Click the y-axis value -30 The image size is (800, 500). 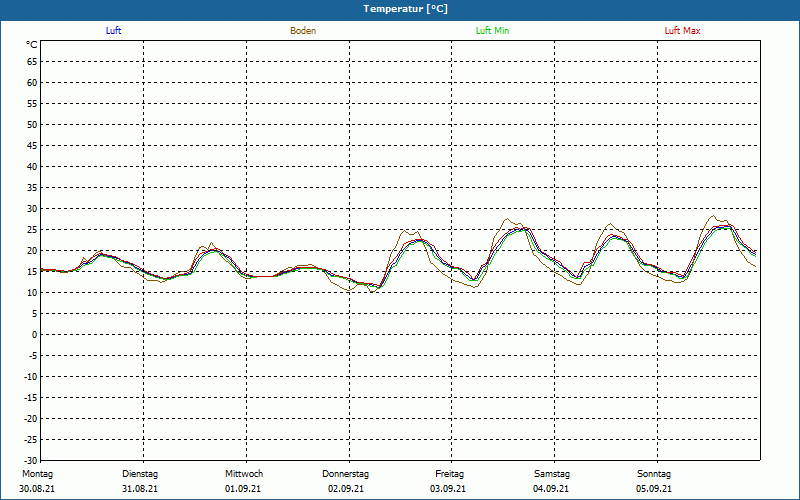pos(31,461)
